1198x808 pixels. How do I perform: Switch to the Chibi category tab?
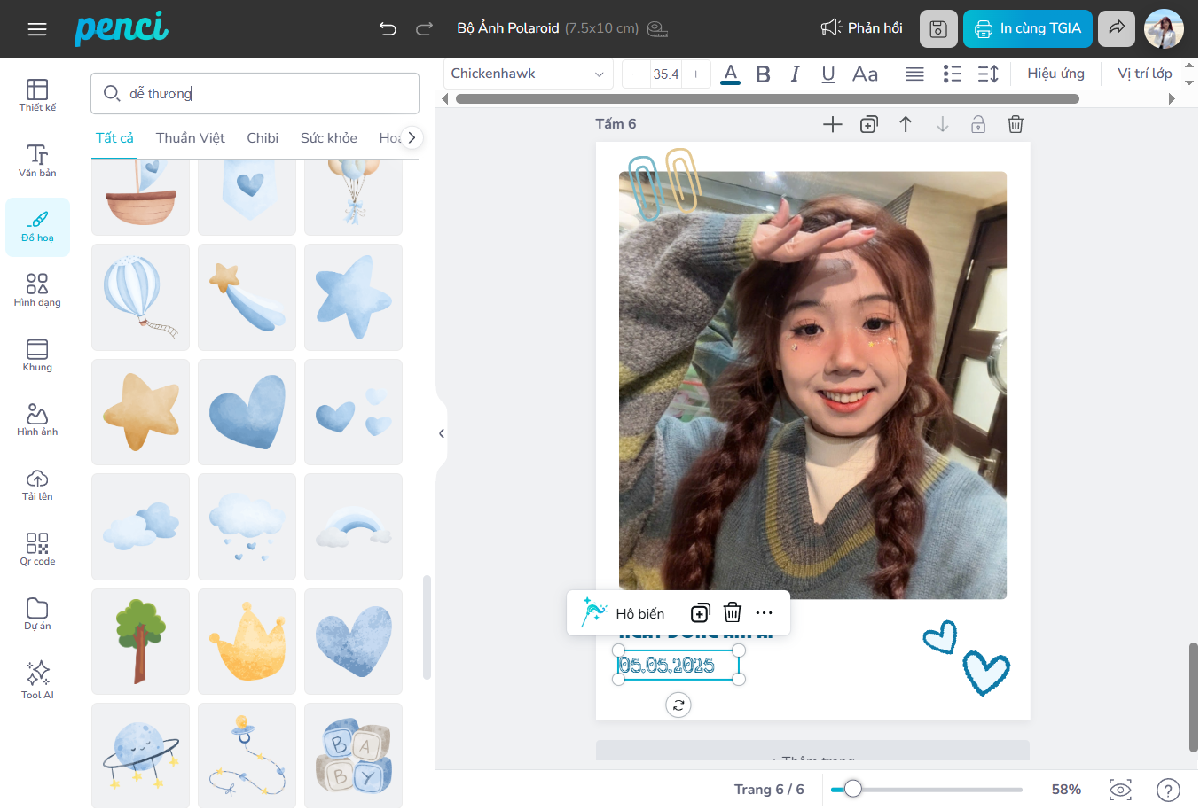pyautogui.click(x=262, y=138)
